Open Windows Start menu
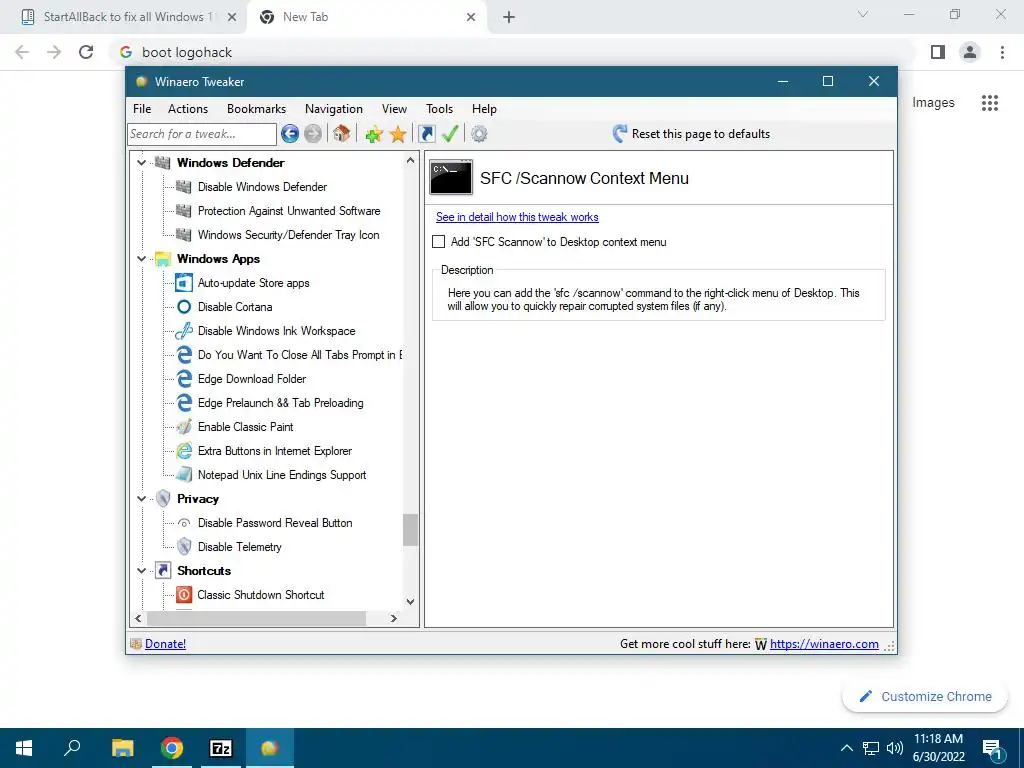This screenshot has height=768, width=1024. click(24, 748)
